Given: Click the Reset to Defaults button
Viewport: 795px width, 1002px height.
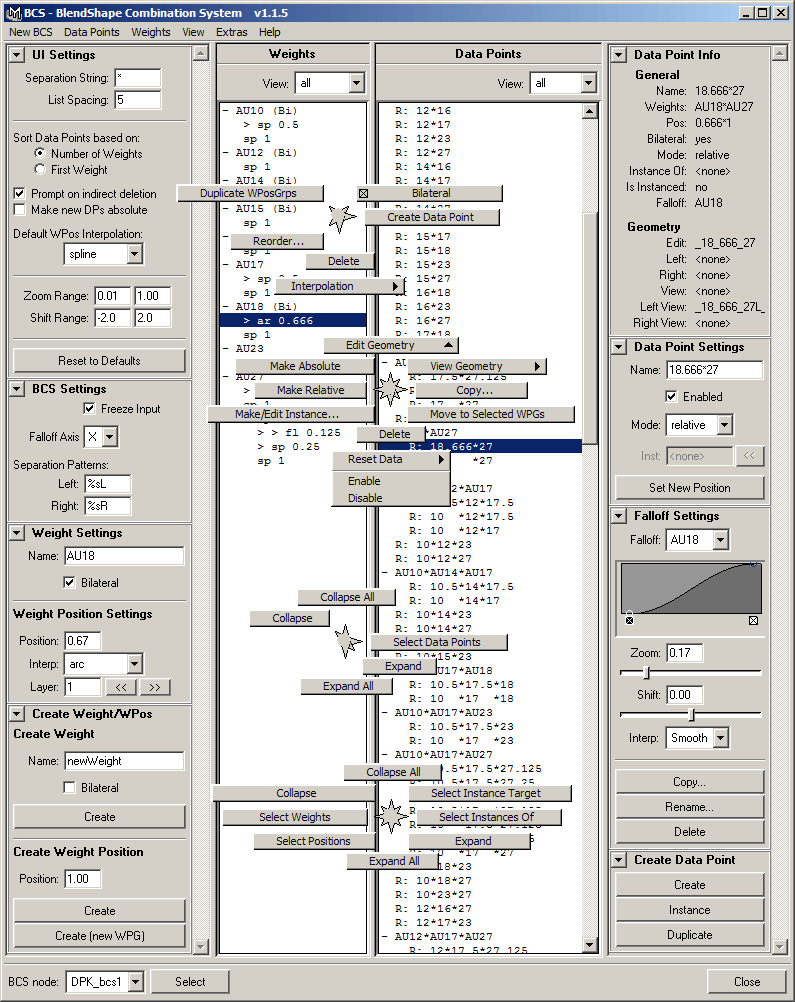Looking at the screenshot, I should (x=99, y=360).
